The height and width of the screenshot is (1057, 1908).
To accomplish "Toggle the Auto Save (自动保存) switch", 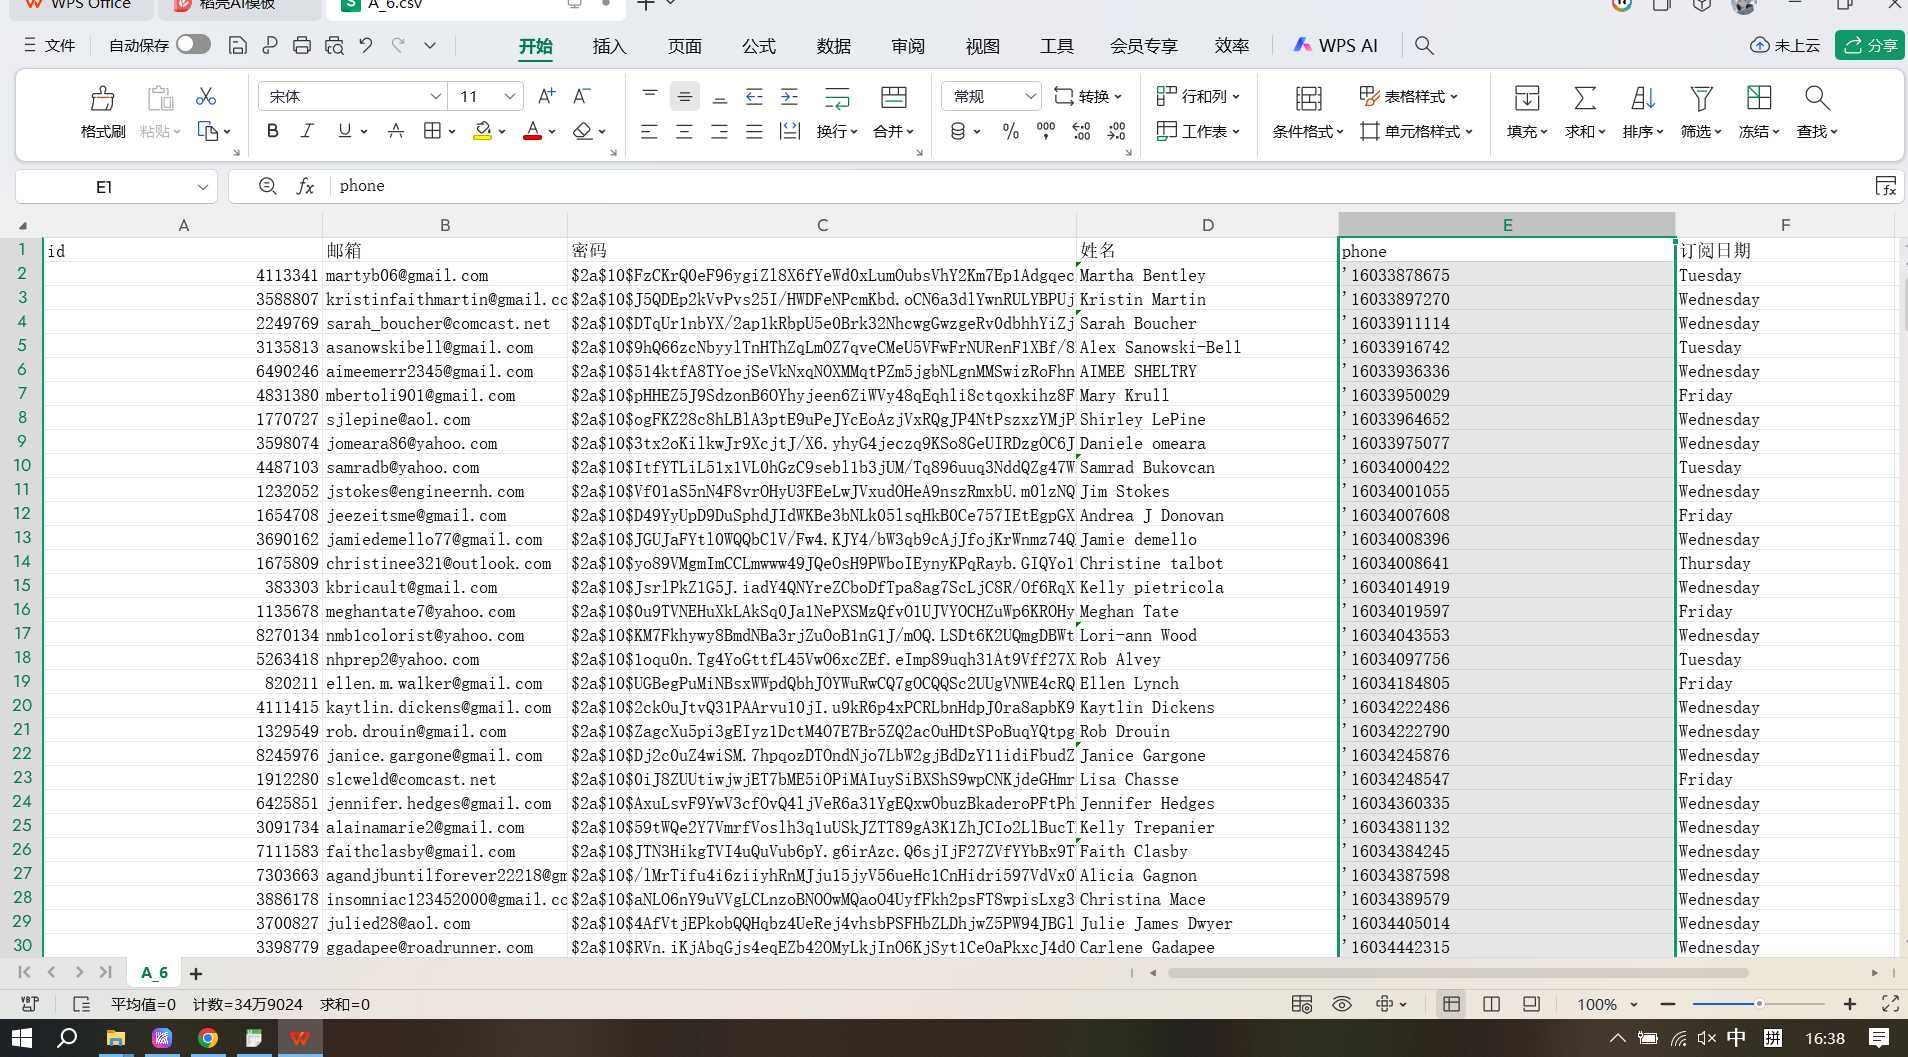I will click(193, 44).
